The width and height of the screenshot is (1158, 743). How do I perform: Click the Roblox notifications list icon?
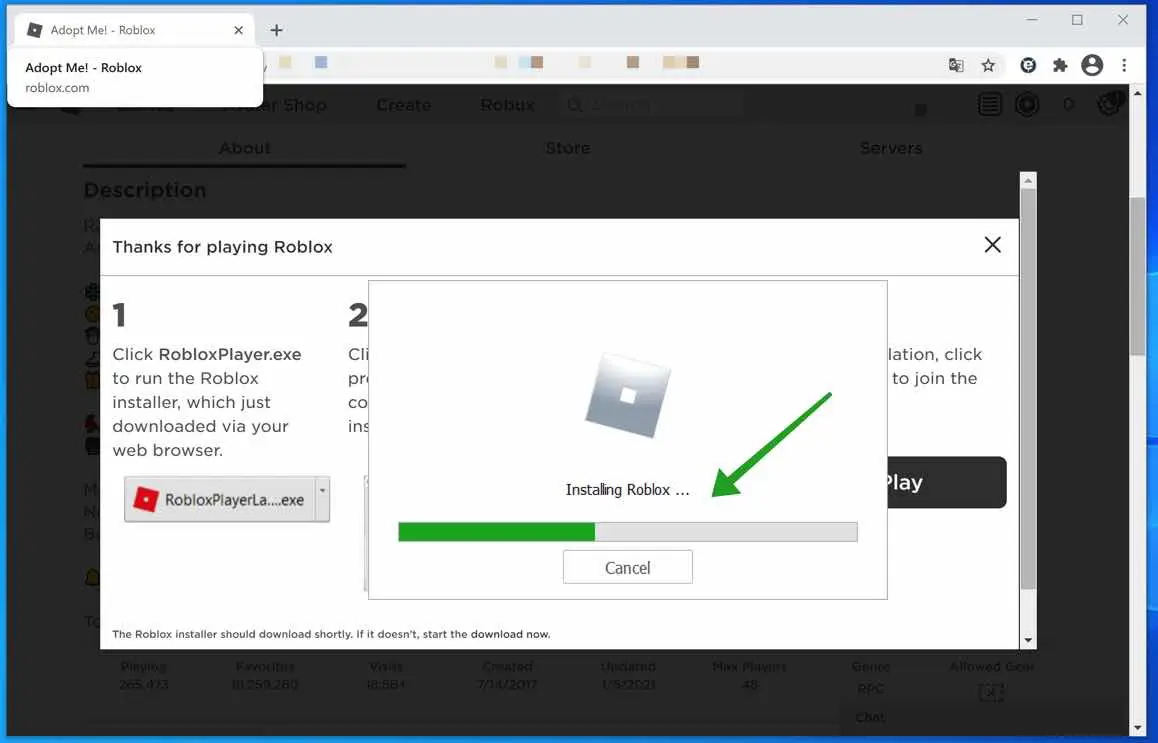pyautogui.click(x=990, y=105)
